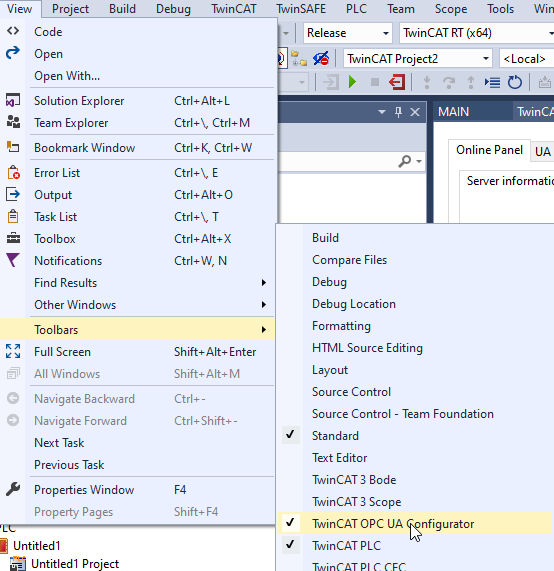The image size is (554, 571).
Task: Click the Full Screen arrows icon
Action: tap(13, 351)
